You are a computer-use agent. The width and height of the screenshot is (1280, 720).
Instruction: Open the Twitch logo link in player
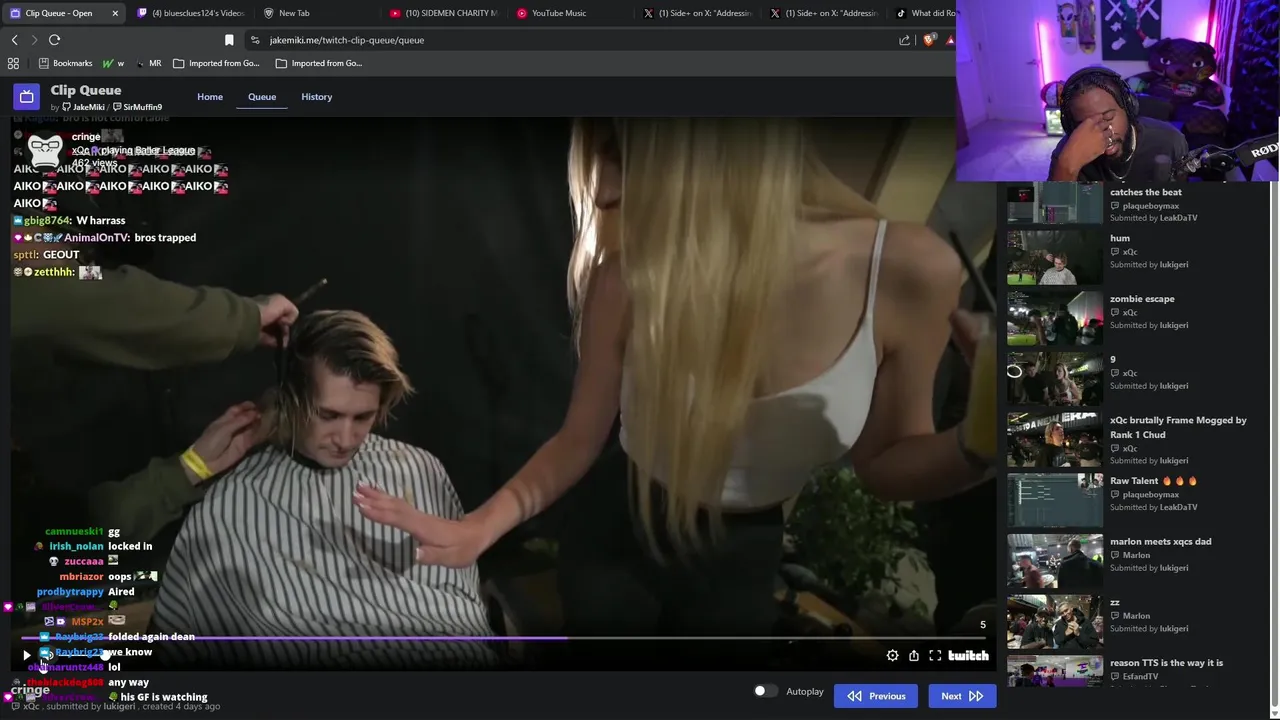click(x=968, y=656)
